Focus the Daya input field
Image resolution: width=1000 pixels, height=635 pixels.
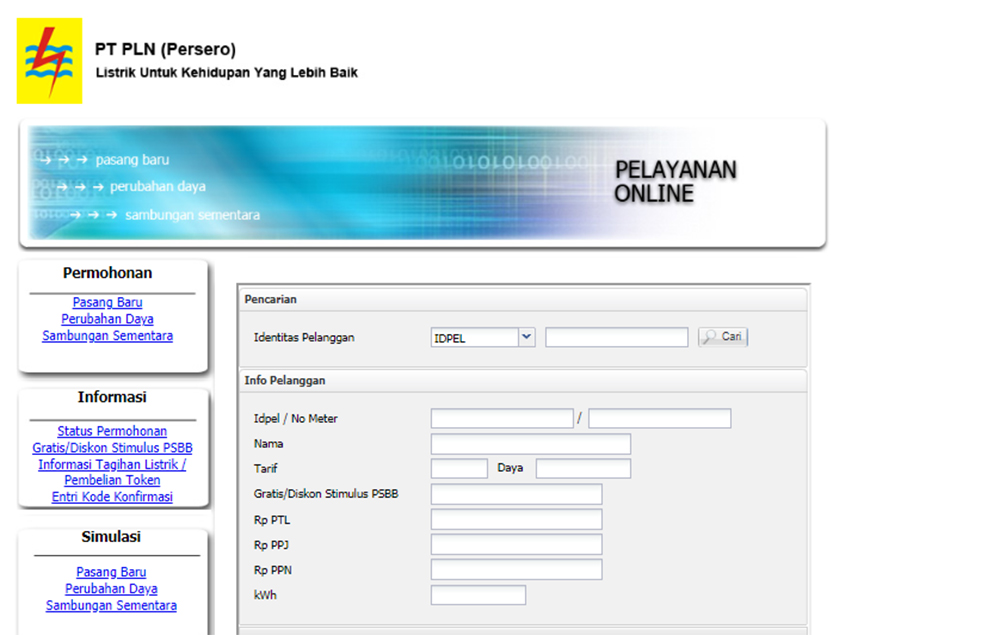583,469
